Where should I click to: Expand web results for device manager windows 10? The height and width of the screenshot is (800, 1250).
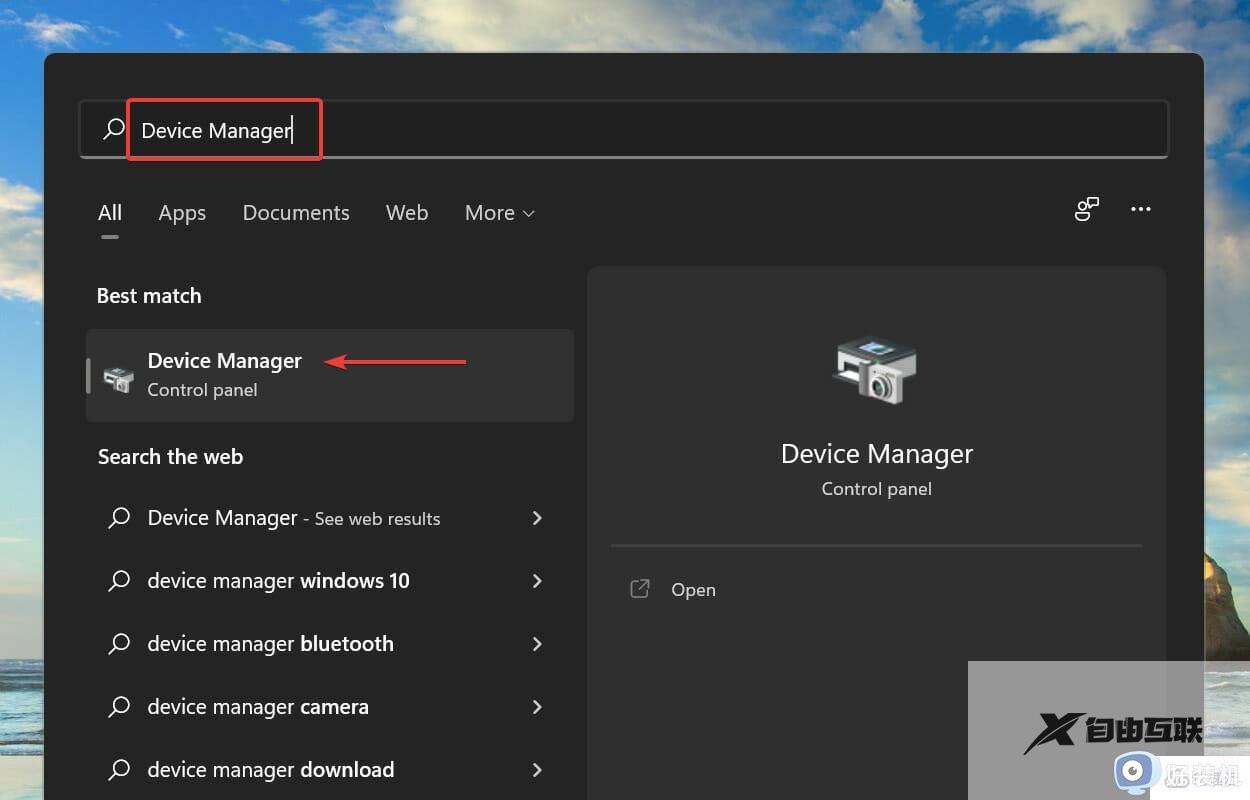[537, 581]
